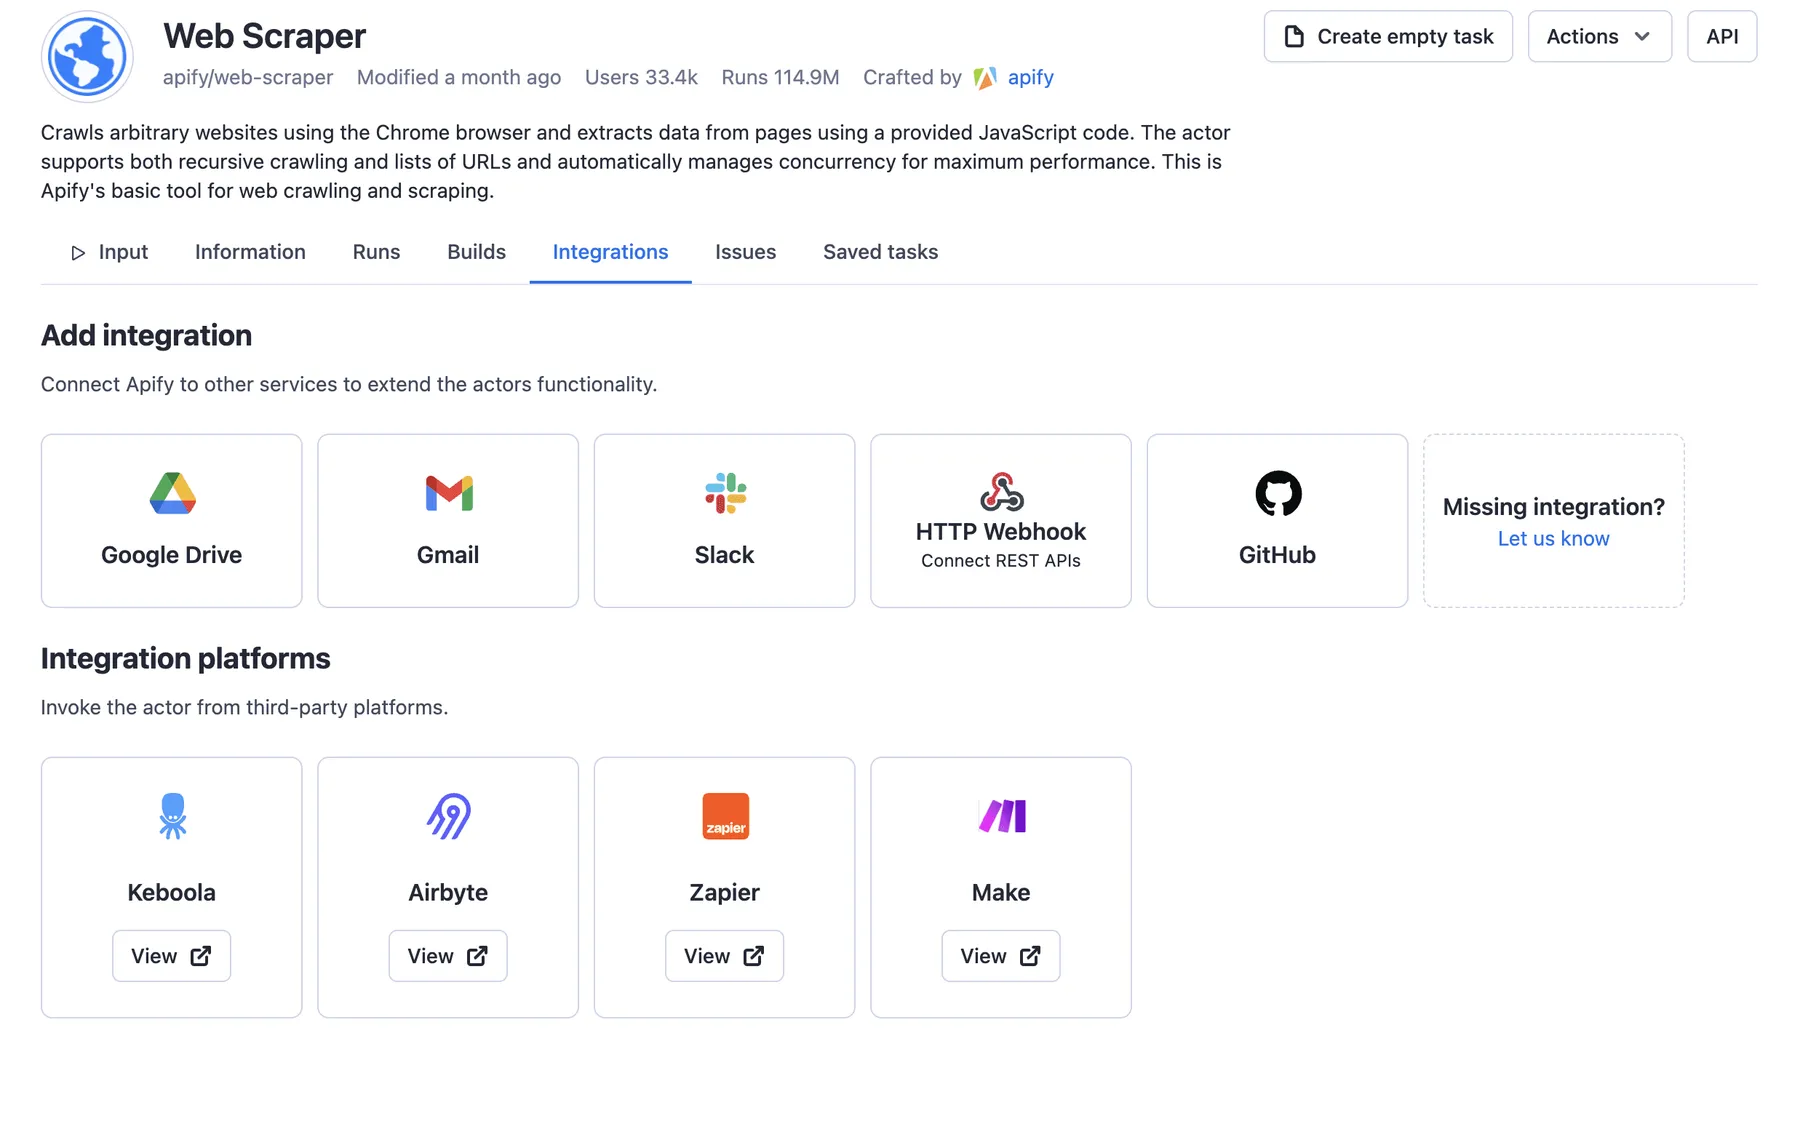Open the Runs tab

[376, 252]
